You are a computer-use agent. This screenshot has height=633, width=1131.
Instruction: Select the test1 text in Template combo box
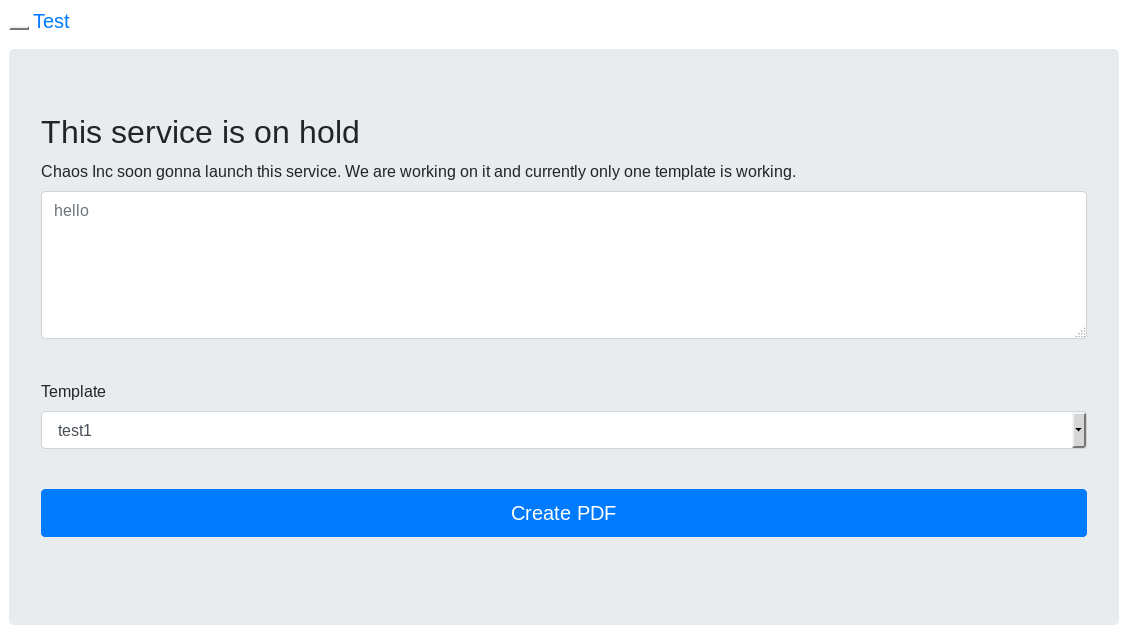click(x=74, y=431)
